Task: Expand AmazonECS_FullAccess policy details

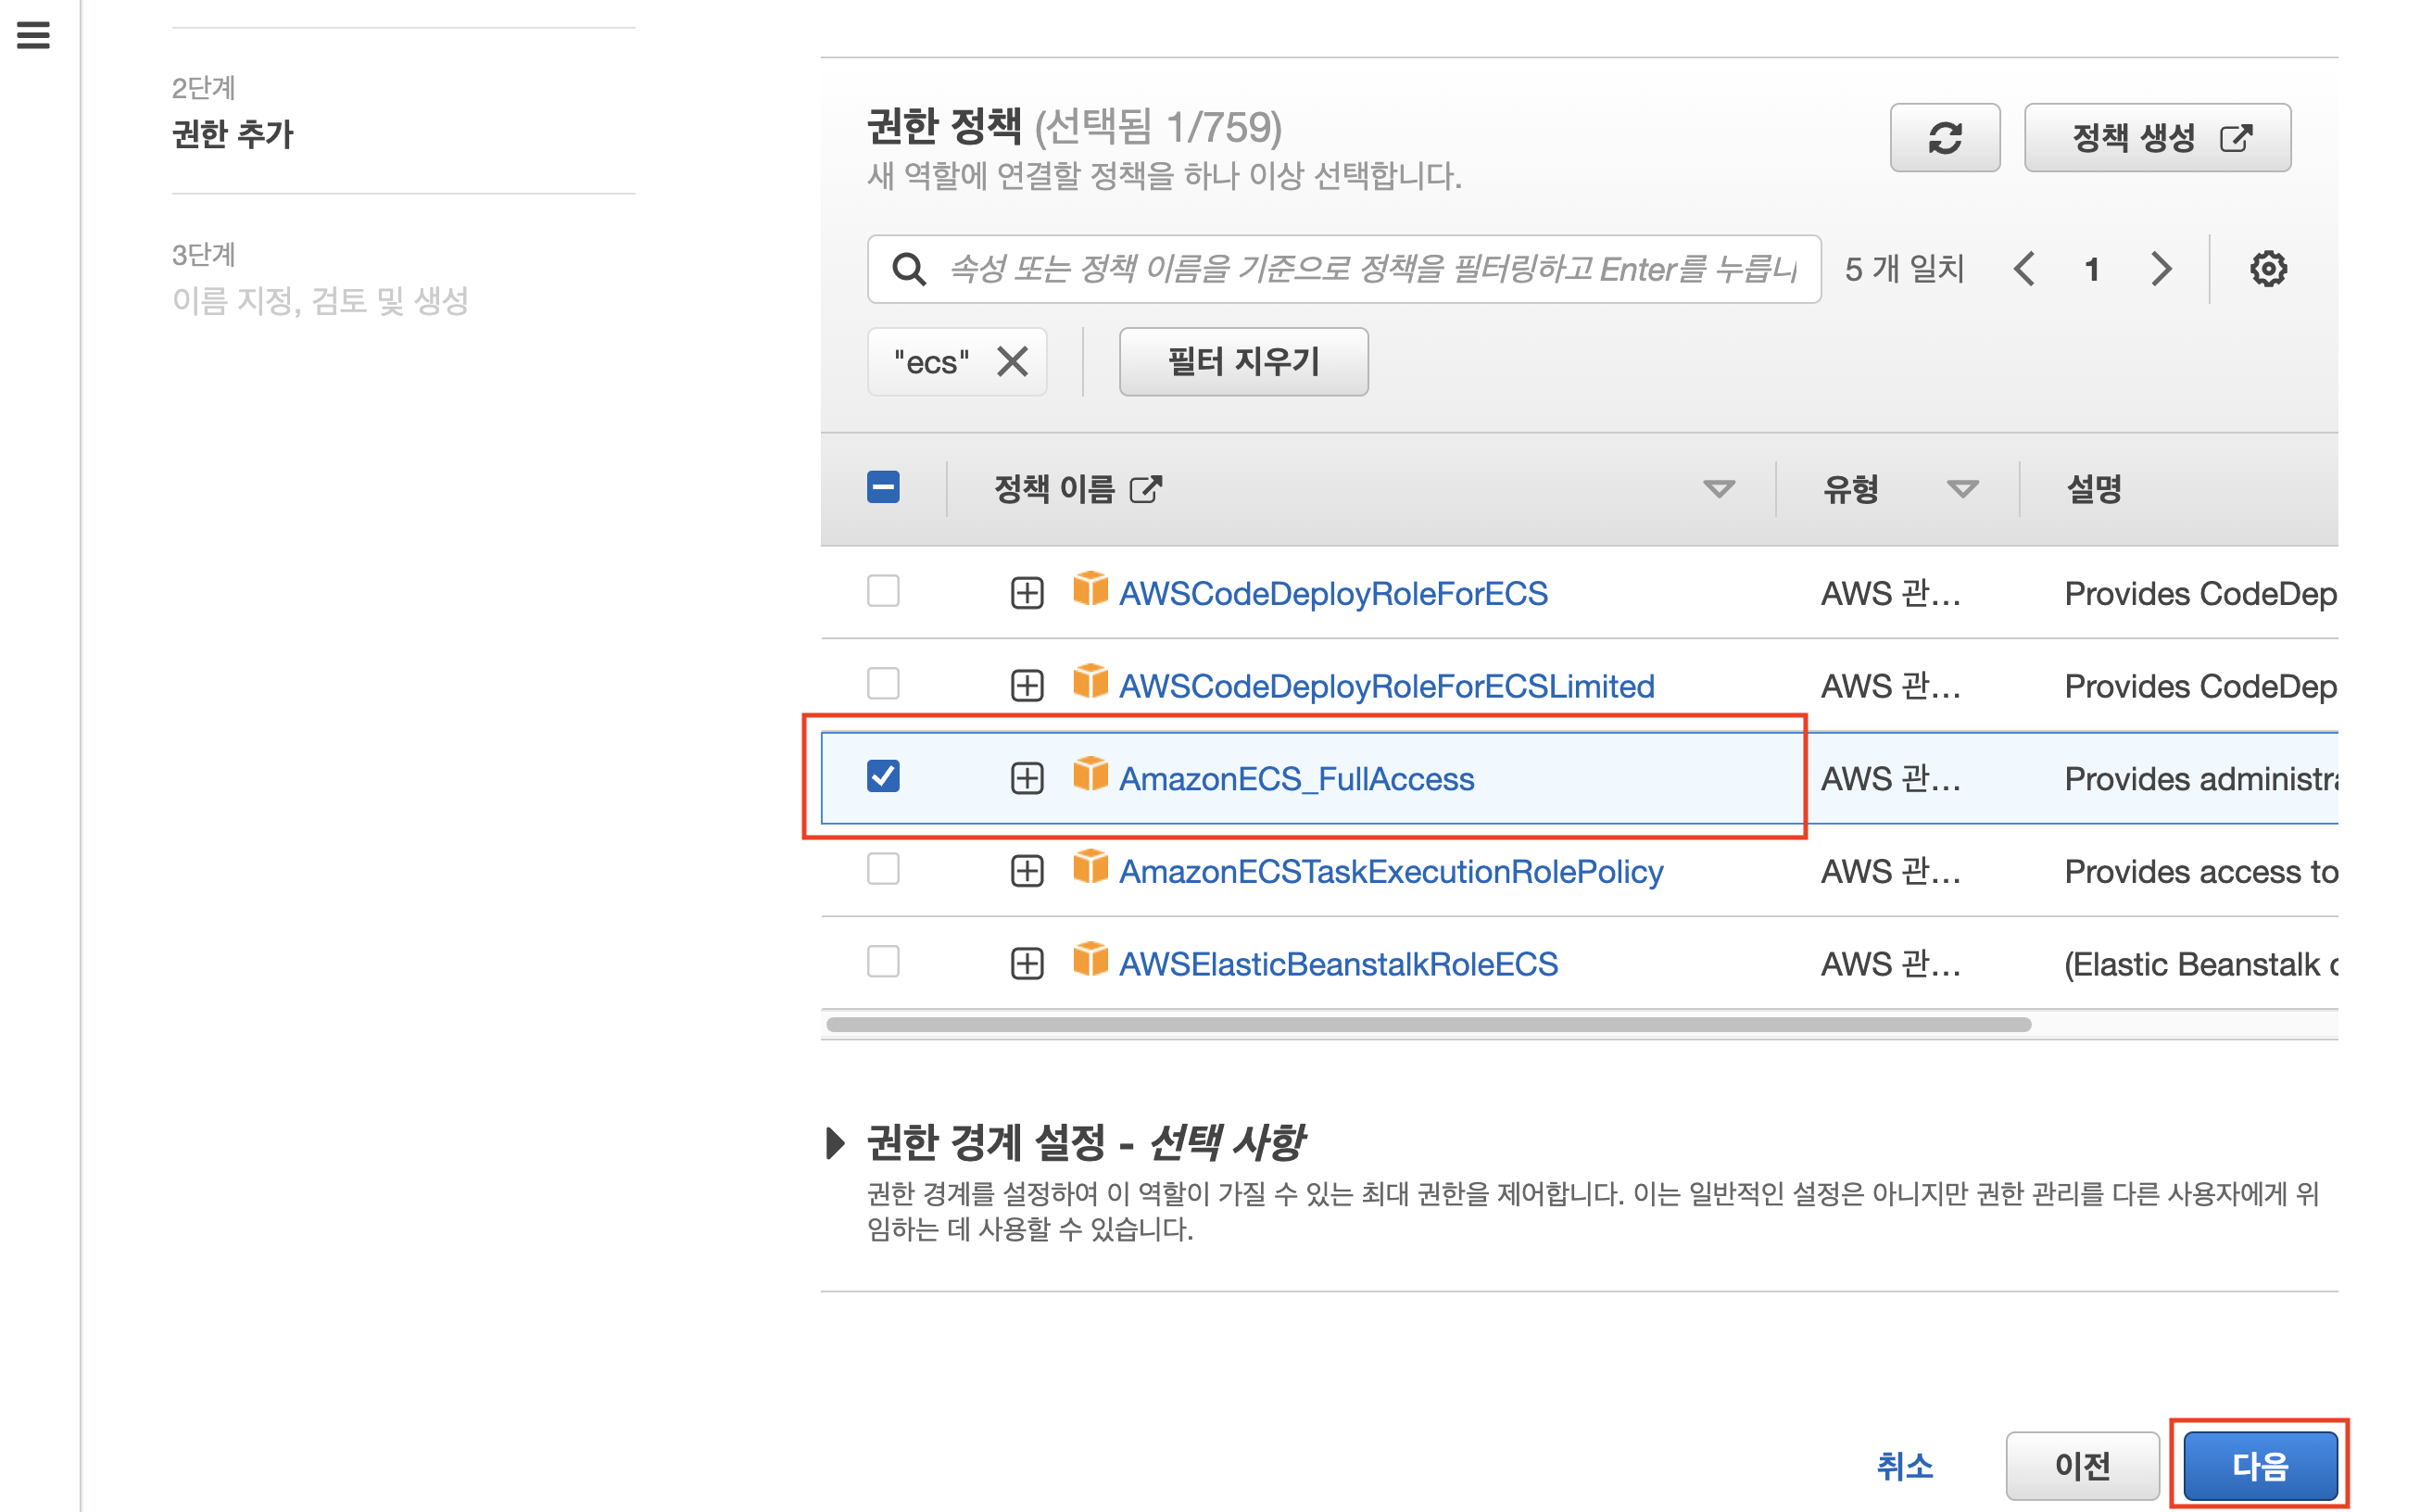Action: [1027, 778]
